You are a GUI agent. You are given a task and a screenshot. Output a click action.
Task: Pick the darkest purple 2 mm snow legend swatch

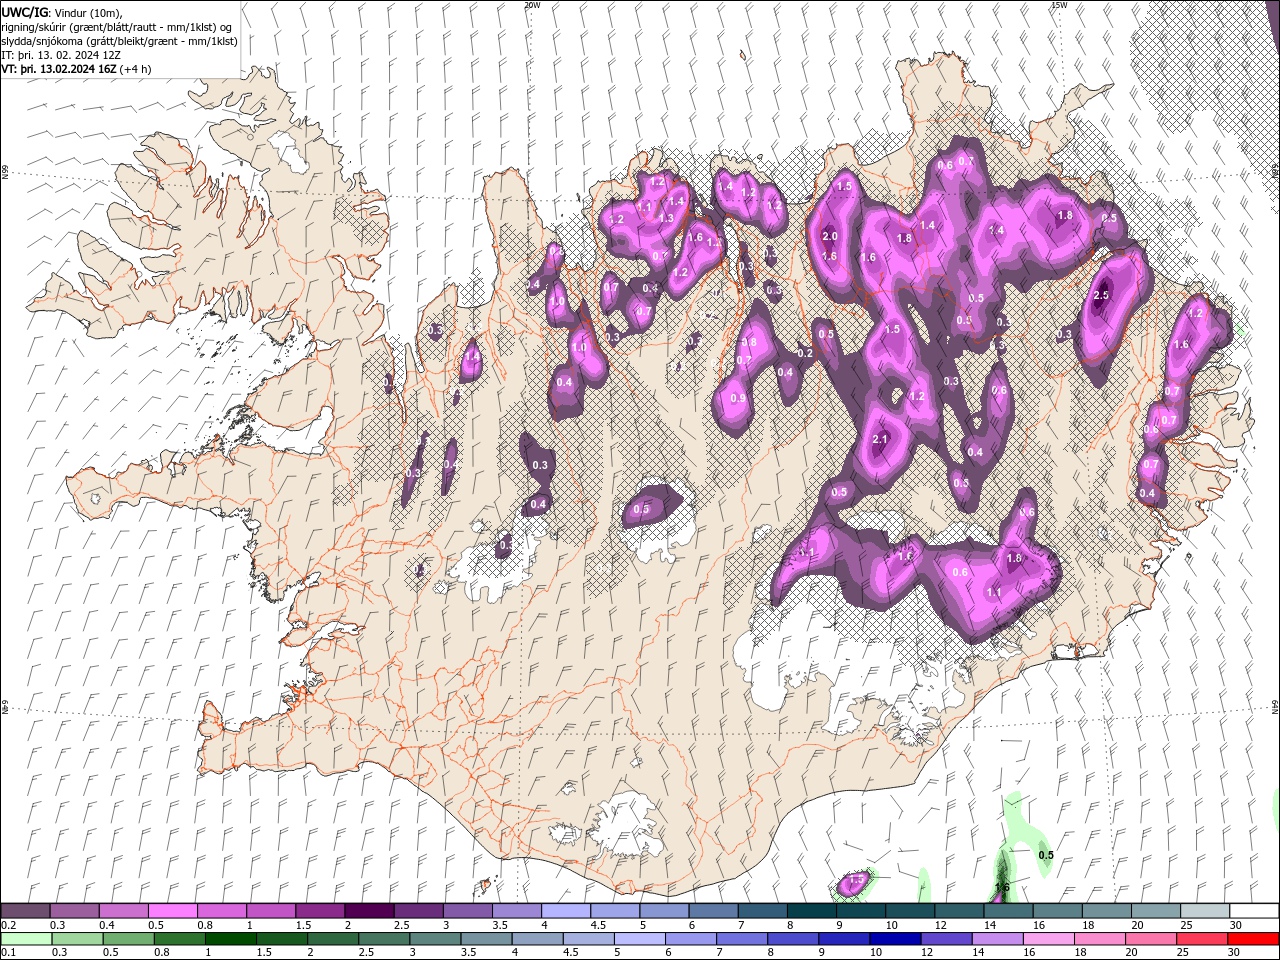368,911
